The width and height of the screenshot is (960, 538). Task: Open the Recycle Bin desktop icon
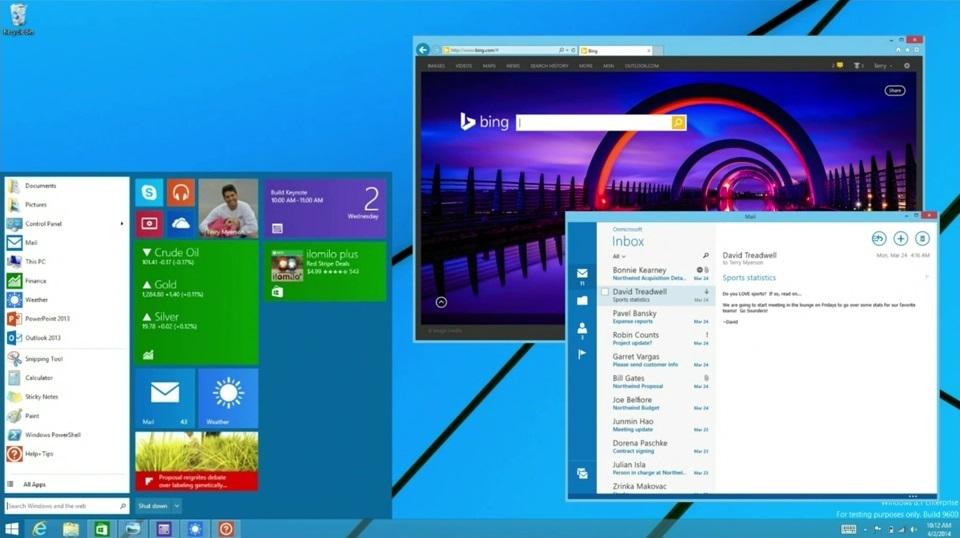pos(18,18)
